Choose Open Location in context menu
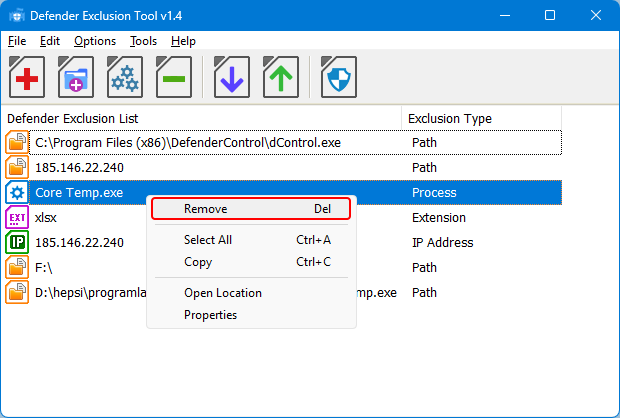The image size is (620, 418). click(222, 293)
